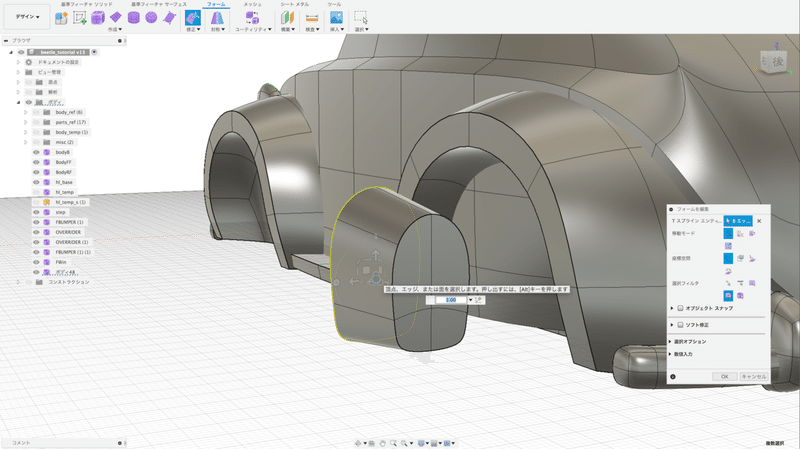Click the Symmetry (対称) tool icon

(x=216, y=17)
